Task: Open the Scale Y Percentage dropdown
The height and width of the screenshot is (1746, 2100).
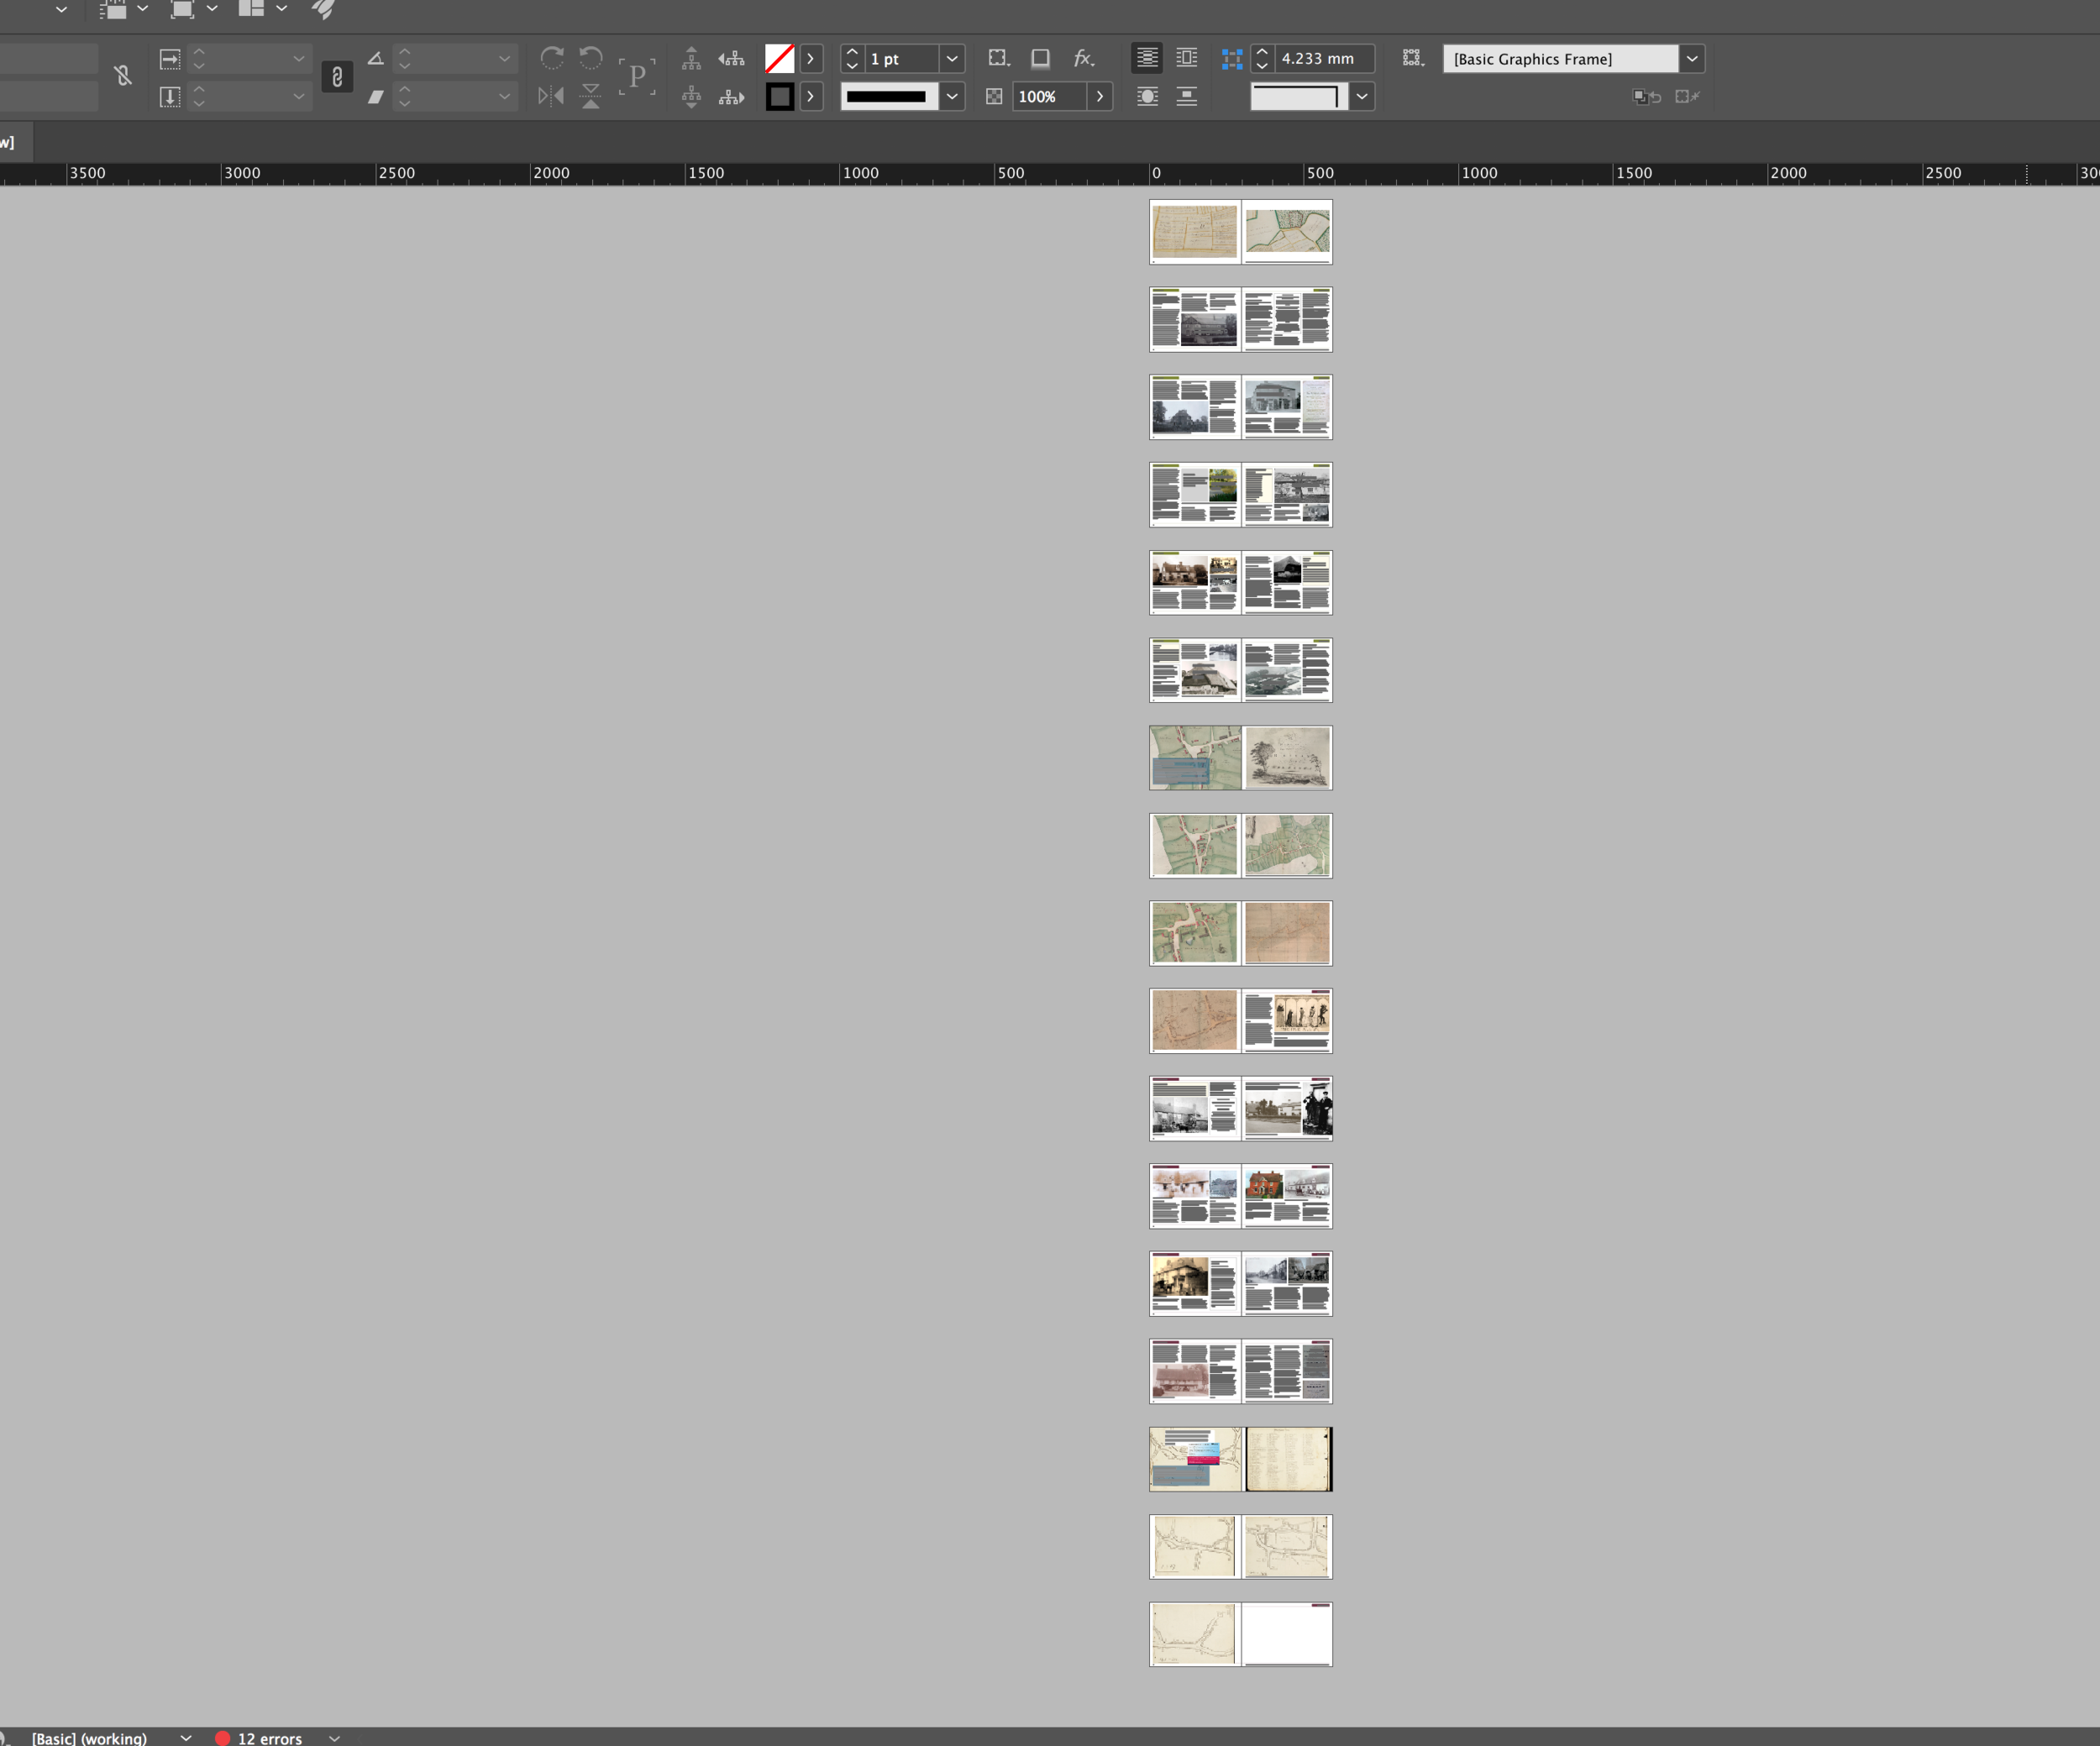Action: [298, 97]
